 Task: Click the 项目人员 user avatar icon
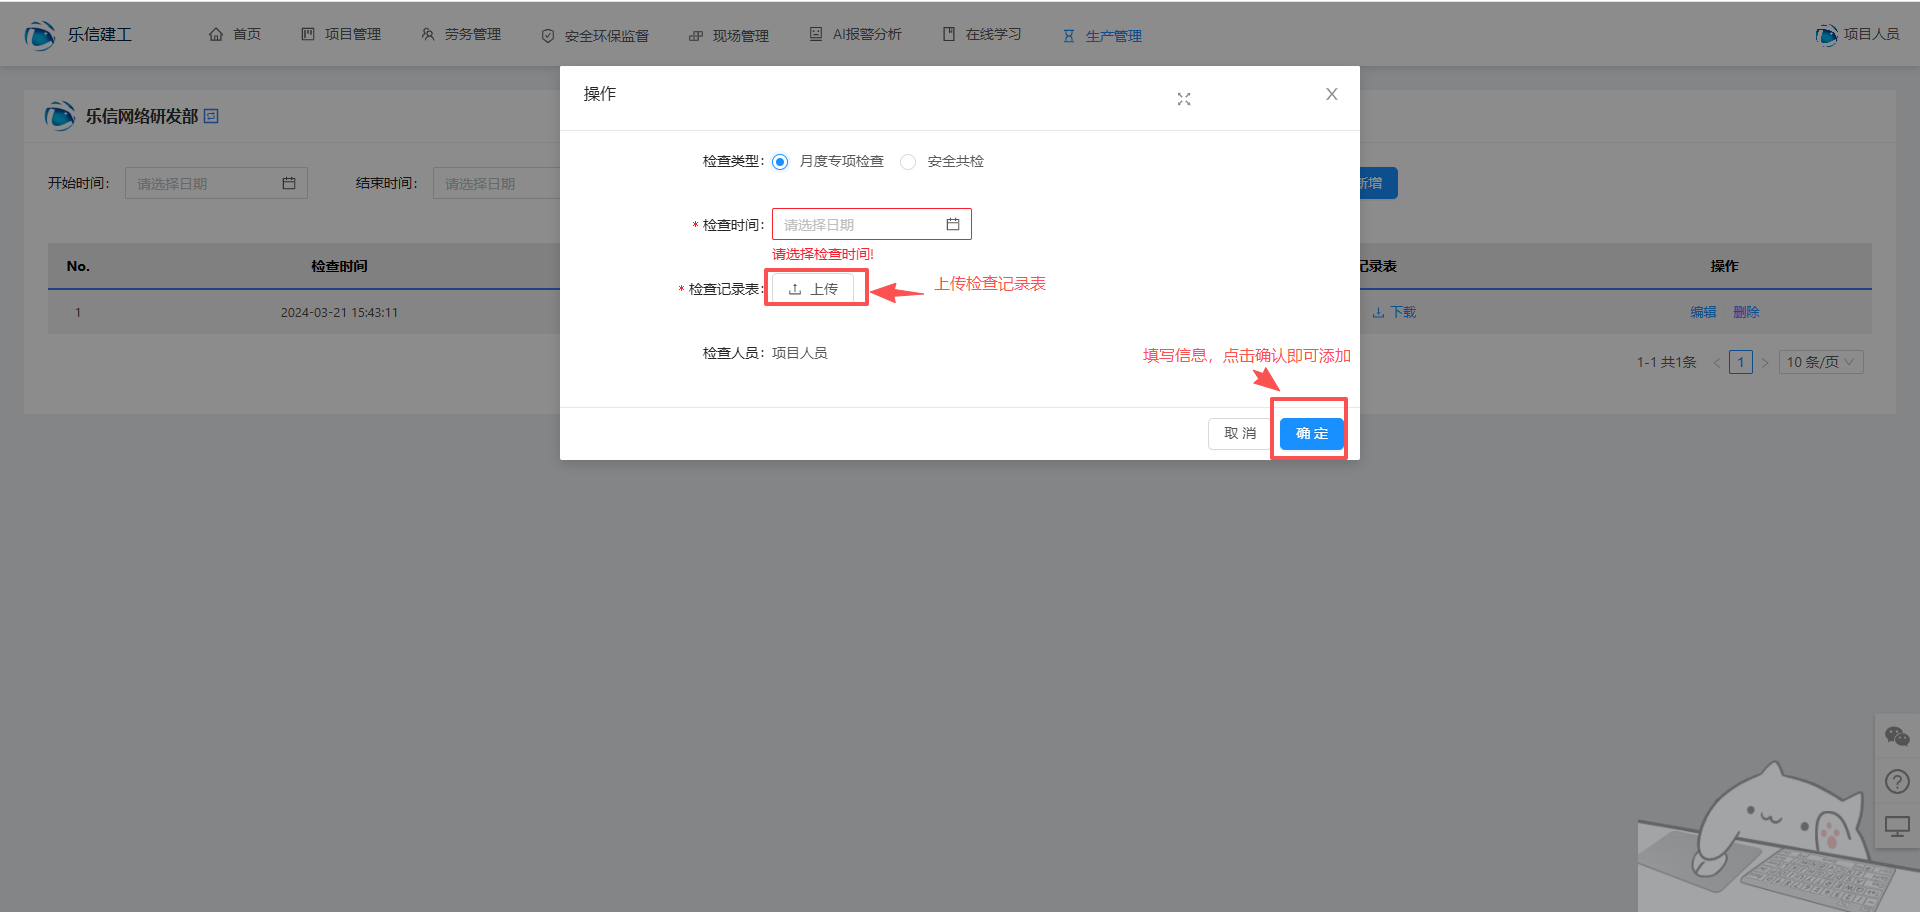pyautogui.click(x=1826, y=35)
